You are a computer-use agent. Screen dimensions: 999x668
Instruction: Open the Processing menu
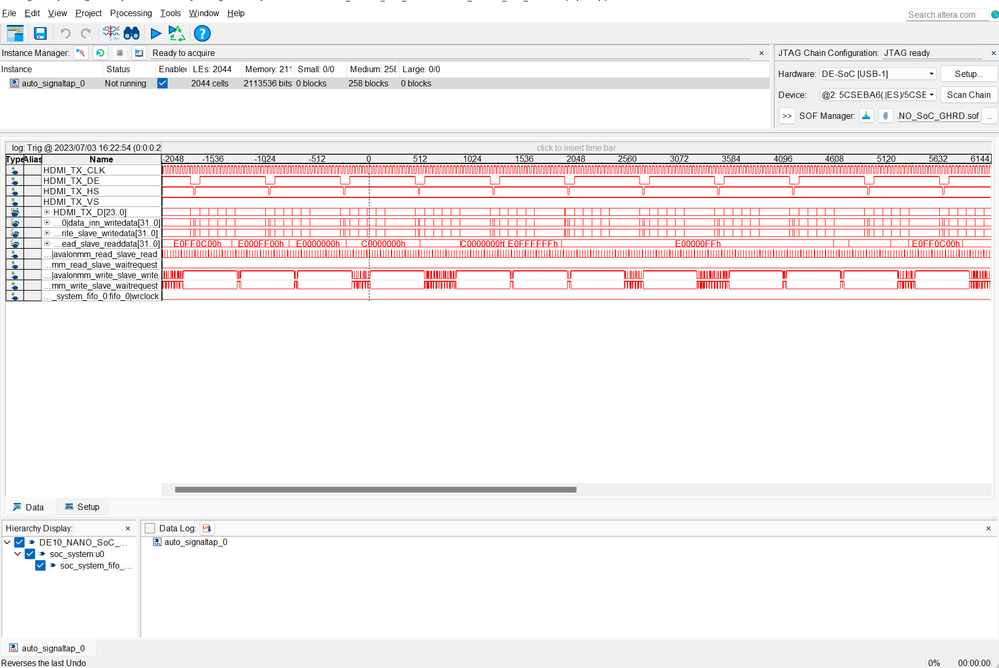pyautogui.click(x=131, y=13)
